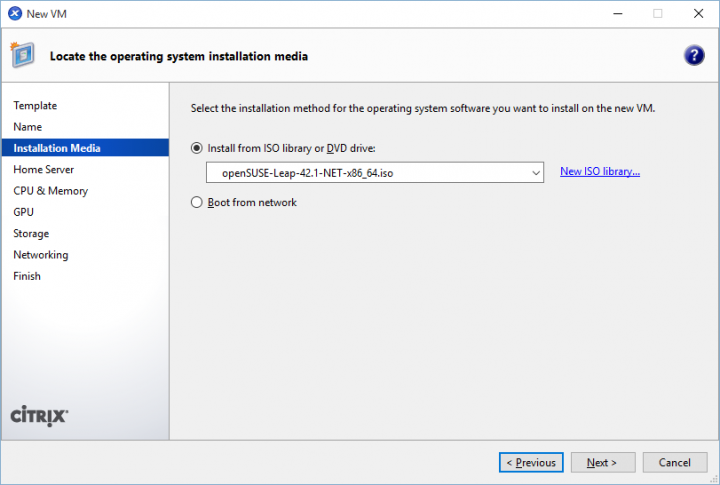Go to the Template step

pos(35,106)
